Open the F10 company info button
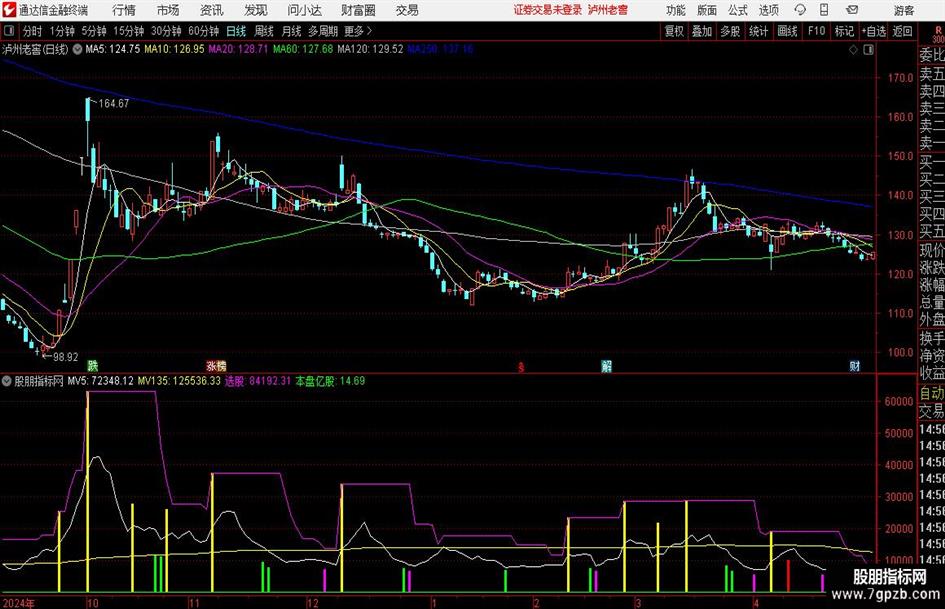Image resolution: width=945 pixels, height=609 pixels. [x=816, y=31]
